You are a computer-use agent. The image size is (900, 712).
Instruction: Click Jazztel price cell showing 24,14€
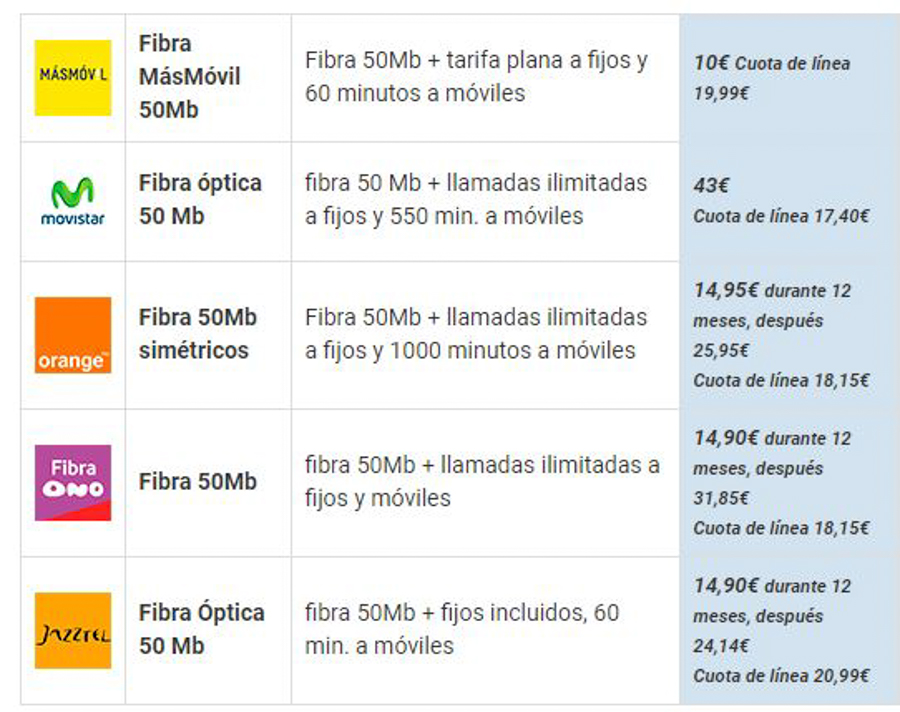pyautogui.click(x=789, y=630)
